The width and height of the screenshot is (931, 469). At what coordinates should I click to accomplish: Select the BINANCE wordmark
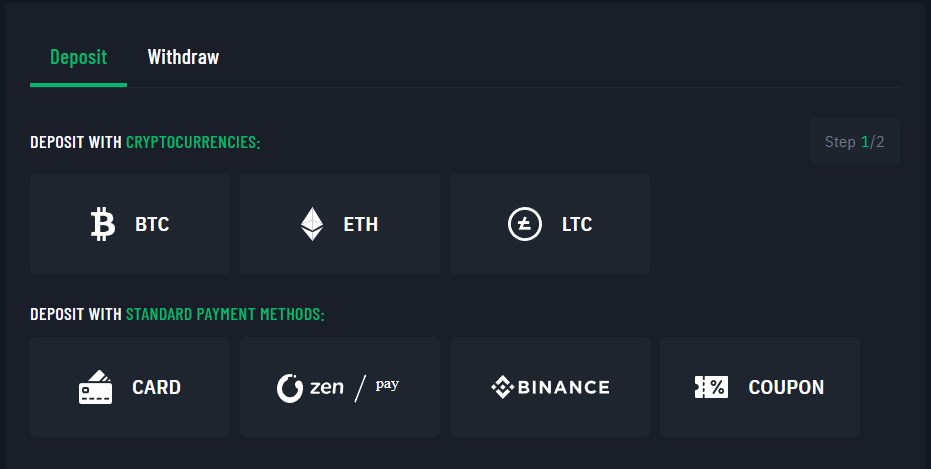(x=562, y=387)
